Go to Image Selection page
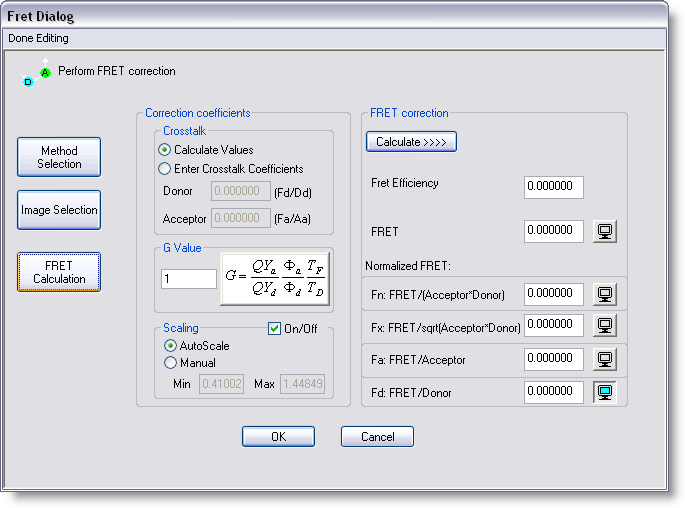Image resolution: width=685 pixels, height=508 pixels. [x=59, y=210]
